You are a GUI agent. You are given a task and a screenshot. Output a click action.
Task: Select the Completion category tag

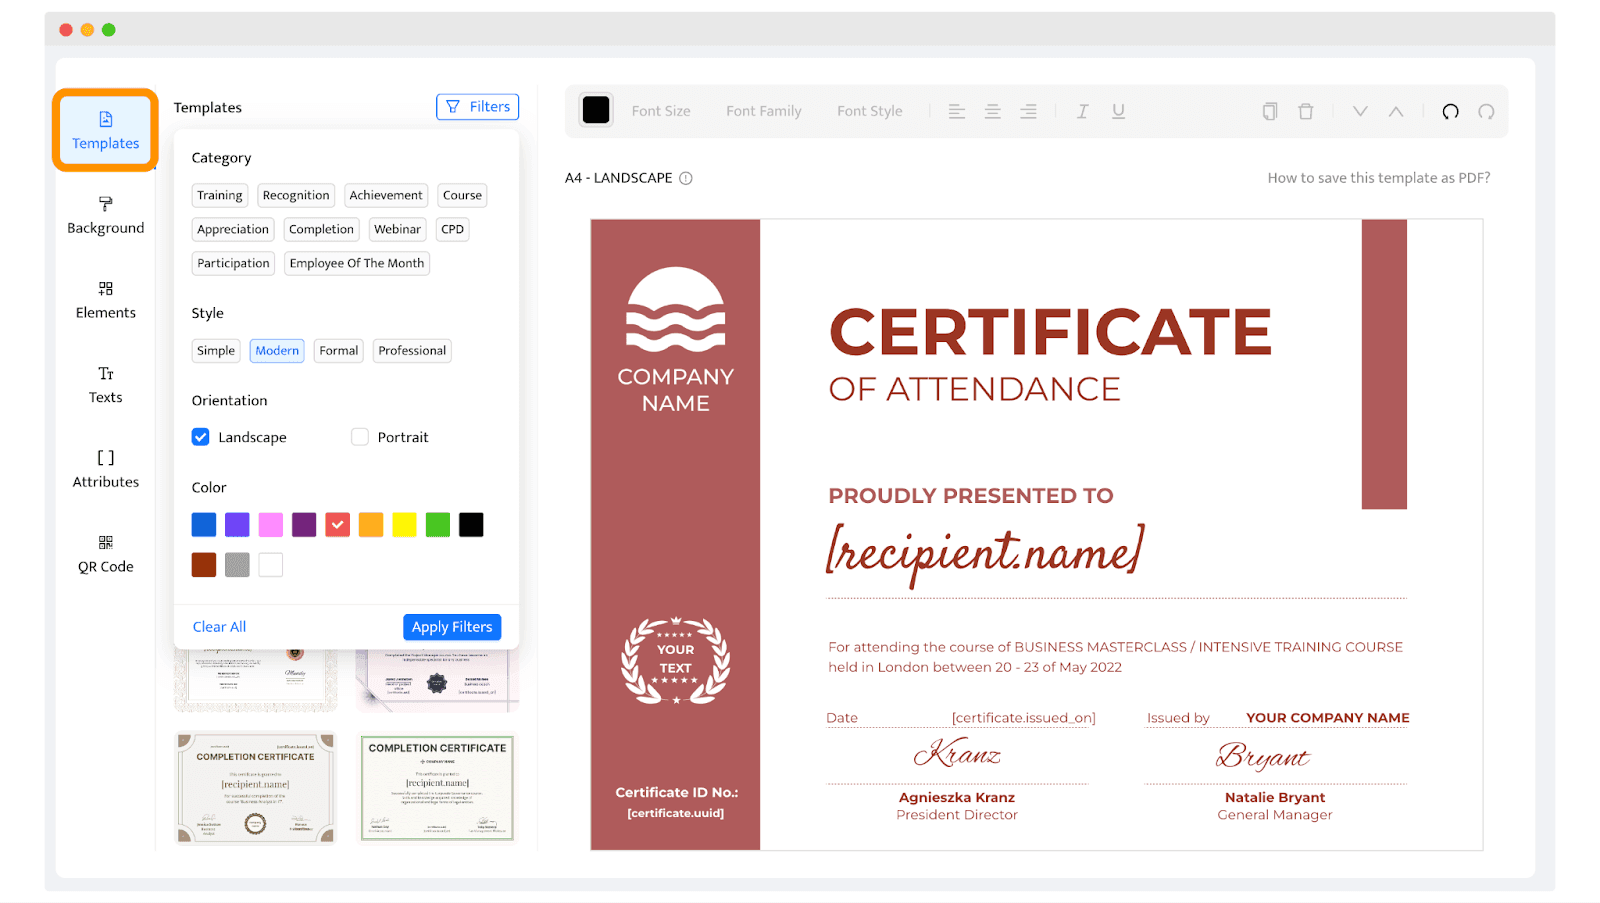click(321, 229)
